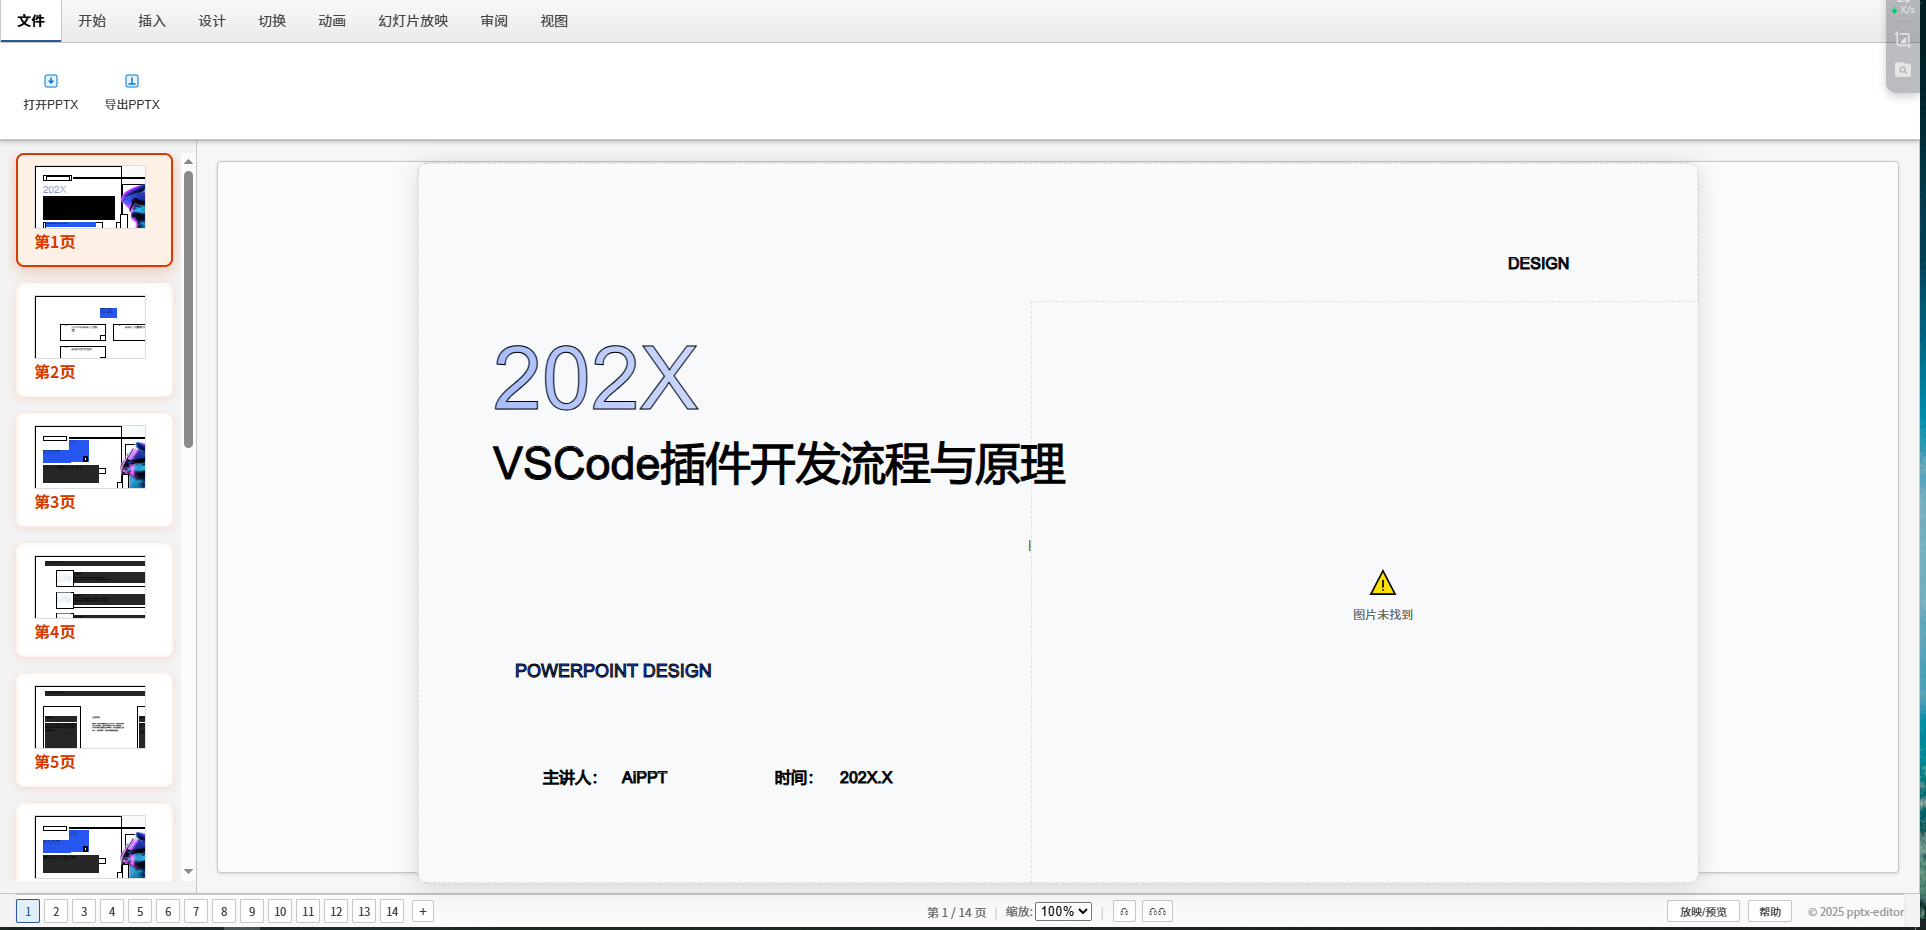Screen dimensions: 1926x930
Task: Click the crop screenshot icon in floating widget
Action: tap(1903, 40)
